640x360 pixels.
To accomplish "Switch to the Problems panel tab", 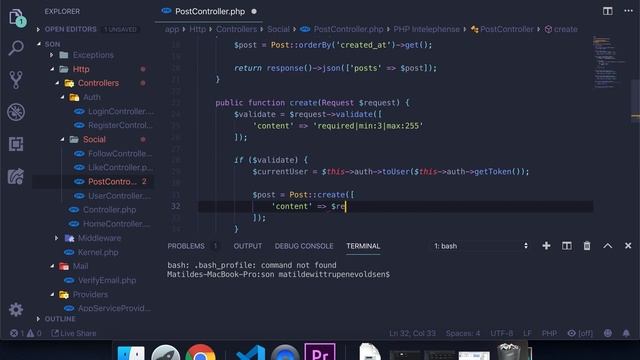I will (x=186, y=246).
